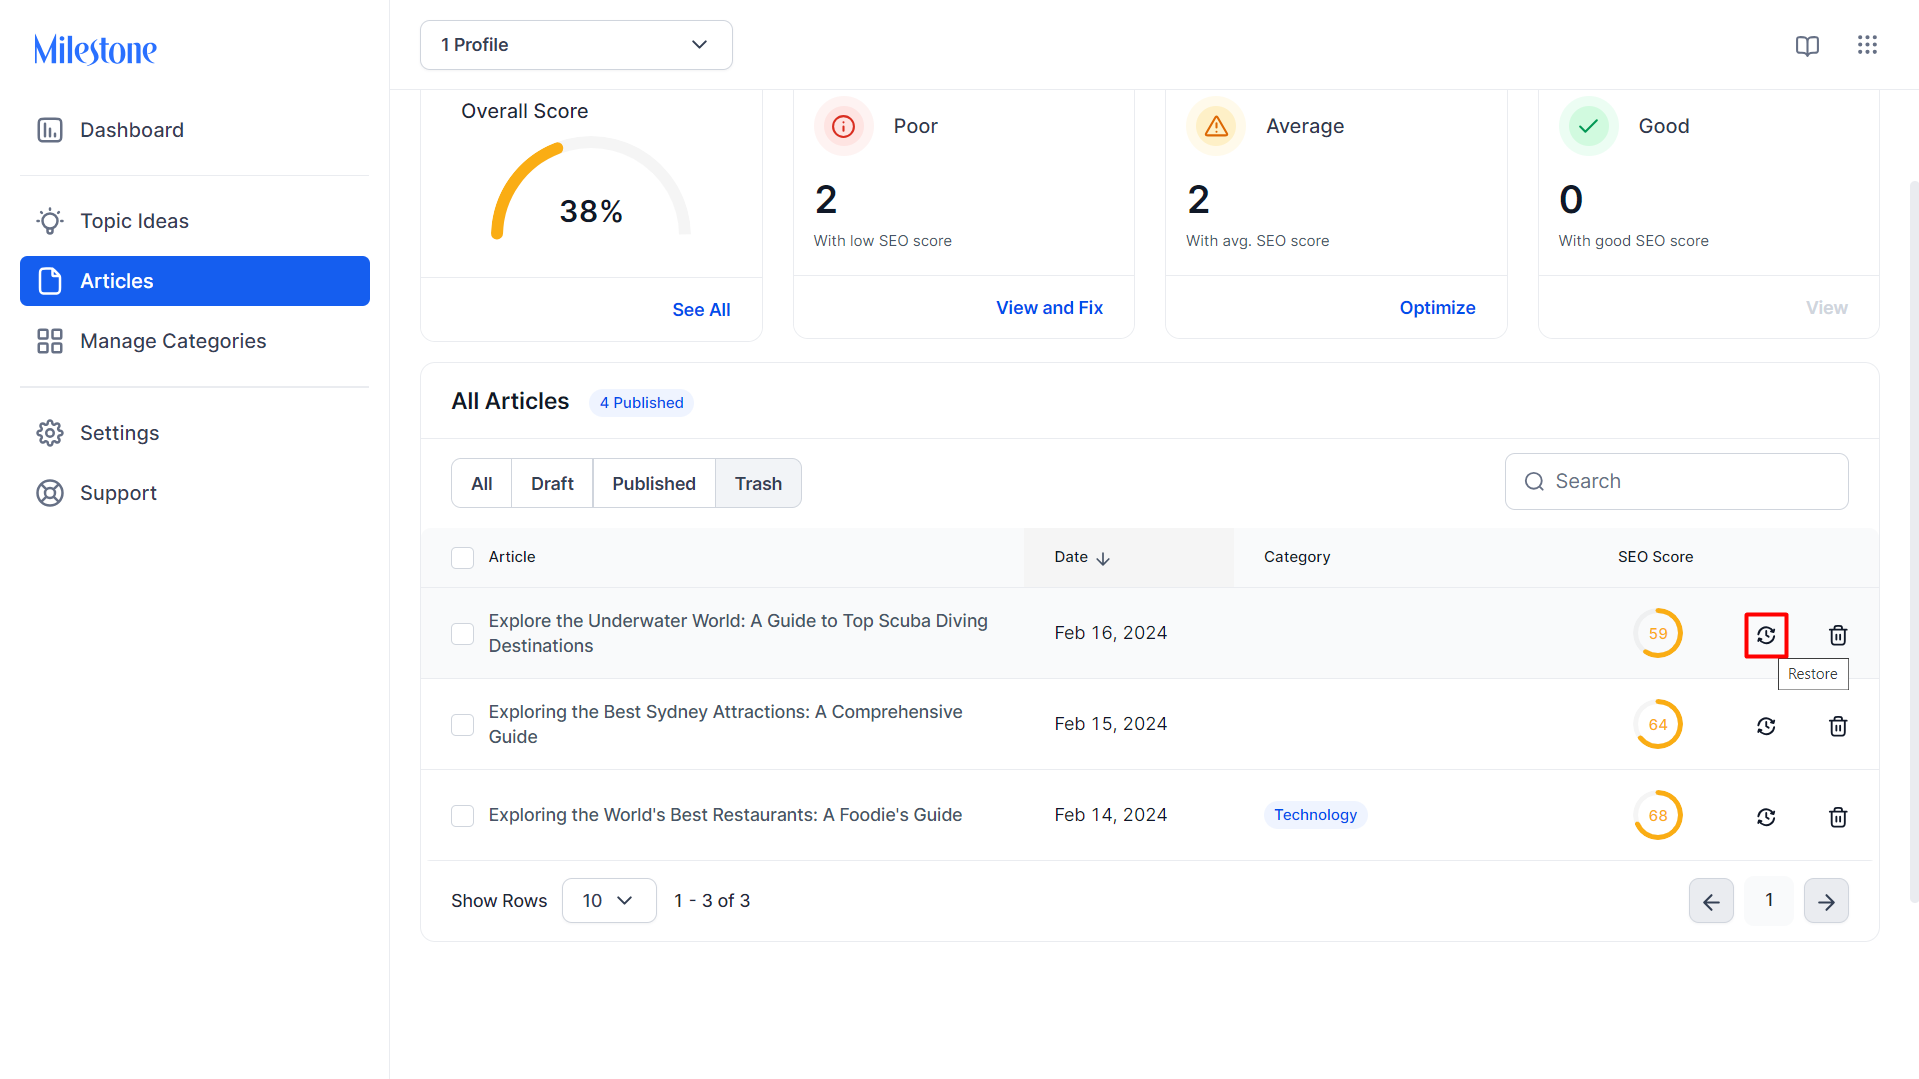Delete the World's Best Restaurants article permanently
Image resolution: width=1919 pixels, height=1079 pixels.
[1838, 817]
